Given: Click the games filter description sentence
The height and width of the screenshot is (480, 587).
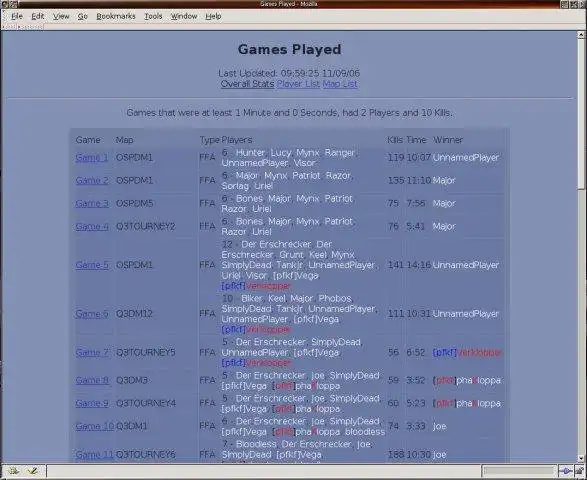Looking at the screenshot, I should (x=289, y=113).
